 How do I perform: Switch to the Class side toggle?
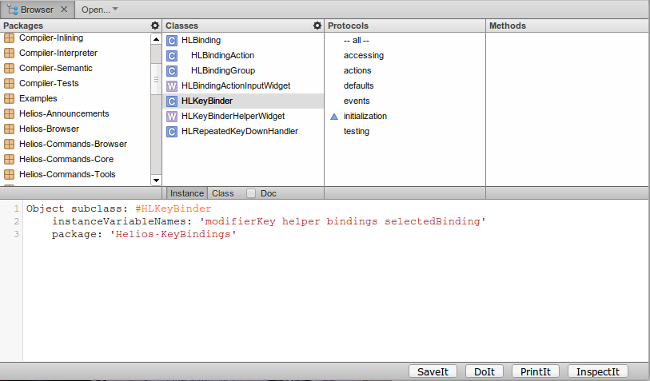pos(223,193)
